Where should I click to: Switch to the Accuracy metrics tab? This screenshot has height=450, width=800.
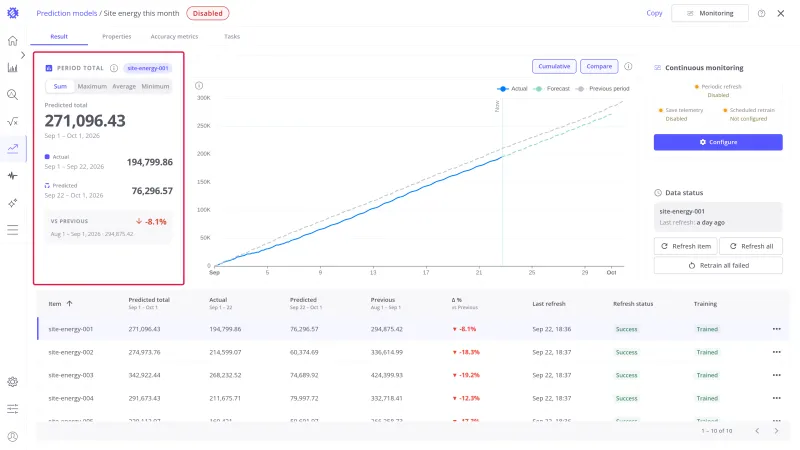click(174, 37)
